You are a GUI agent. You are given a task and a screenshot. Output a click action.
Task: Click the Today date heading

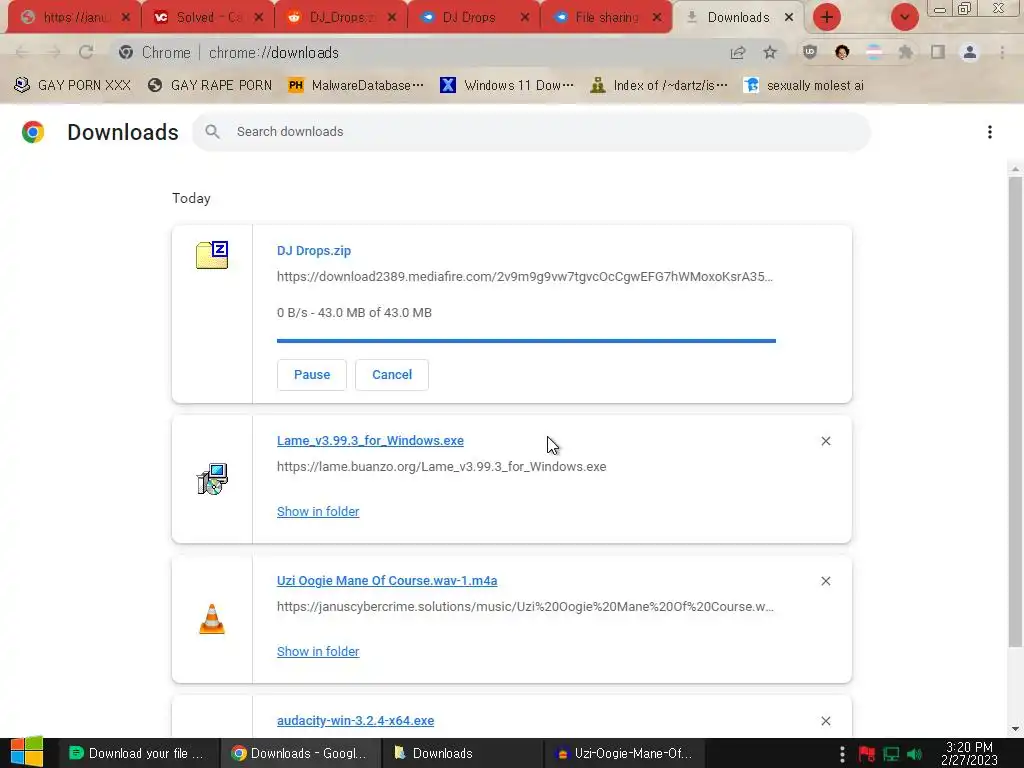click(x=191, y=199)
